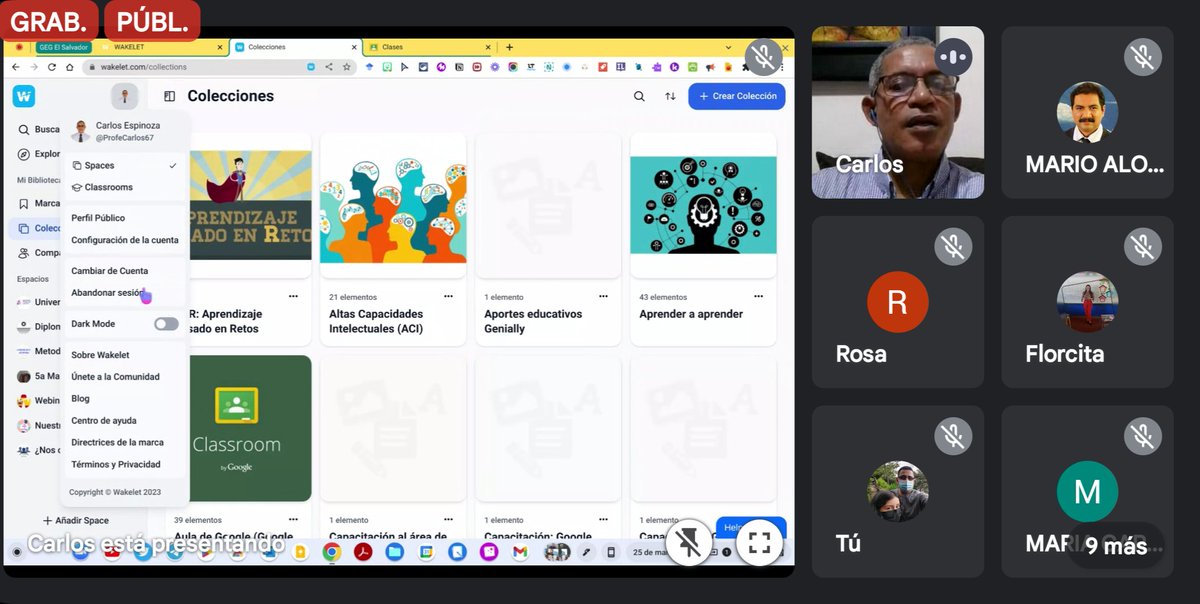This screenshot has height=604, width=1200.
Task: Open Directrices de la marca link
Action: click(x=117, y=442)
